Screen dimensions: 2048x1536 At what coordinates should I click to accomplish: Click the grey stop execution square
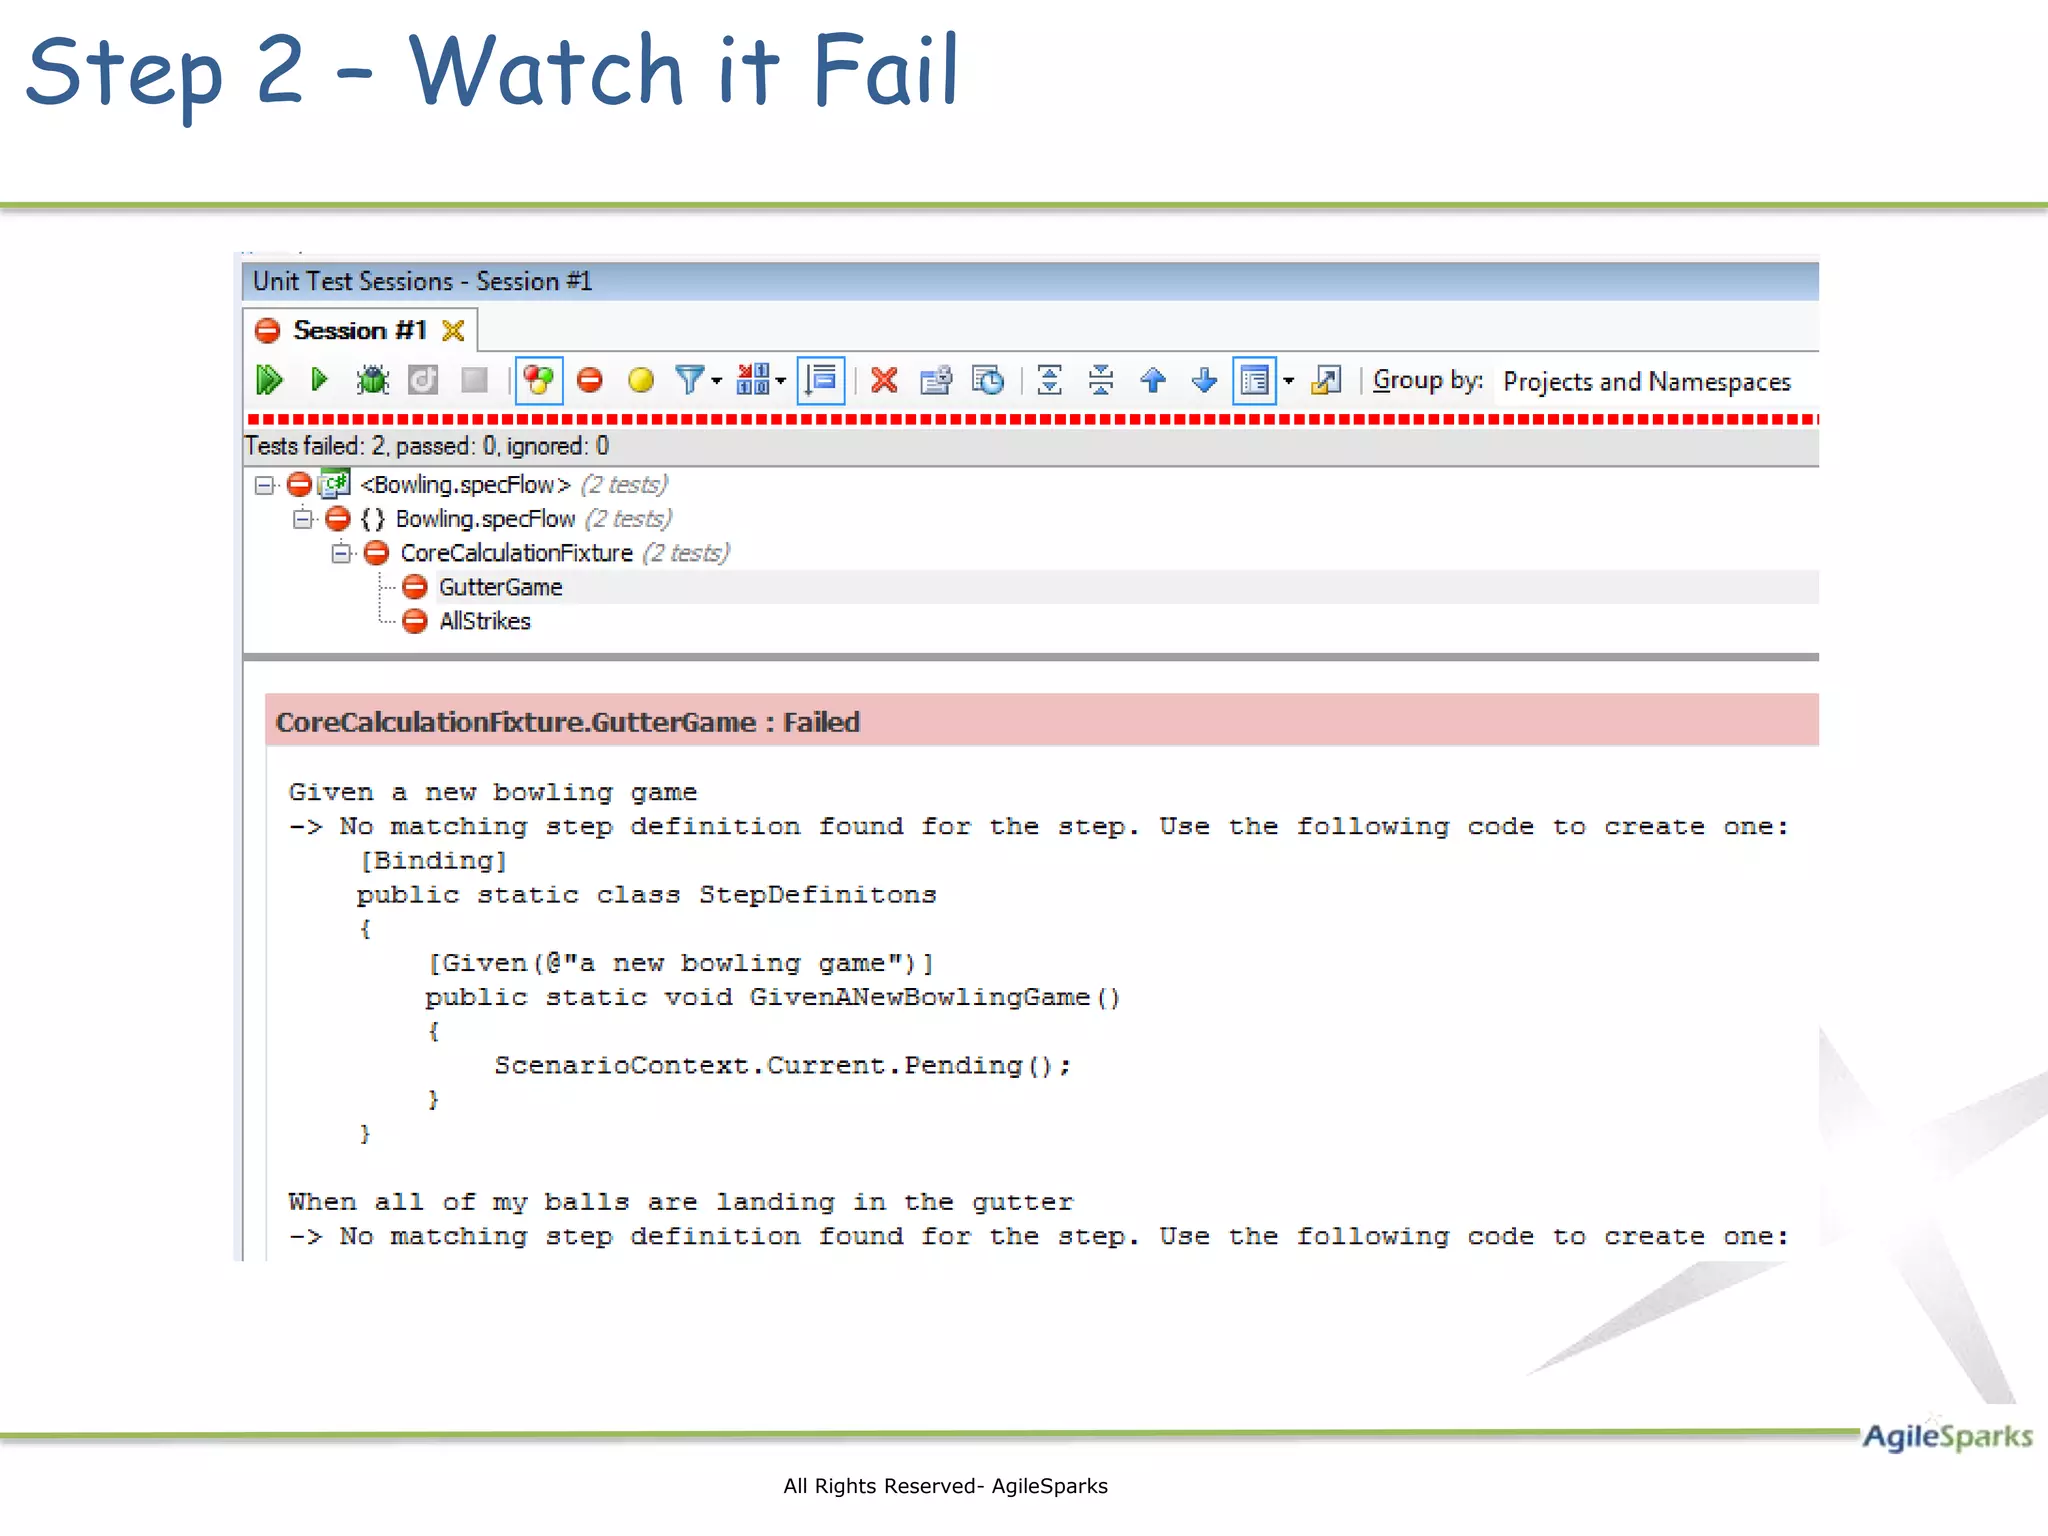click(x=474, y=380)
